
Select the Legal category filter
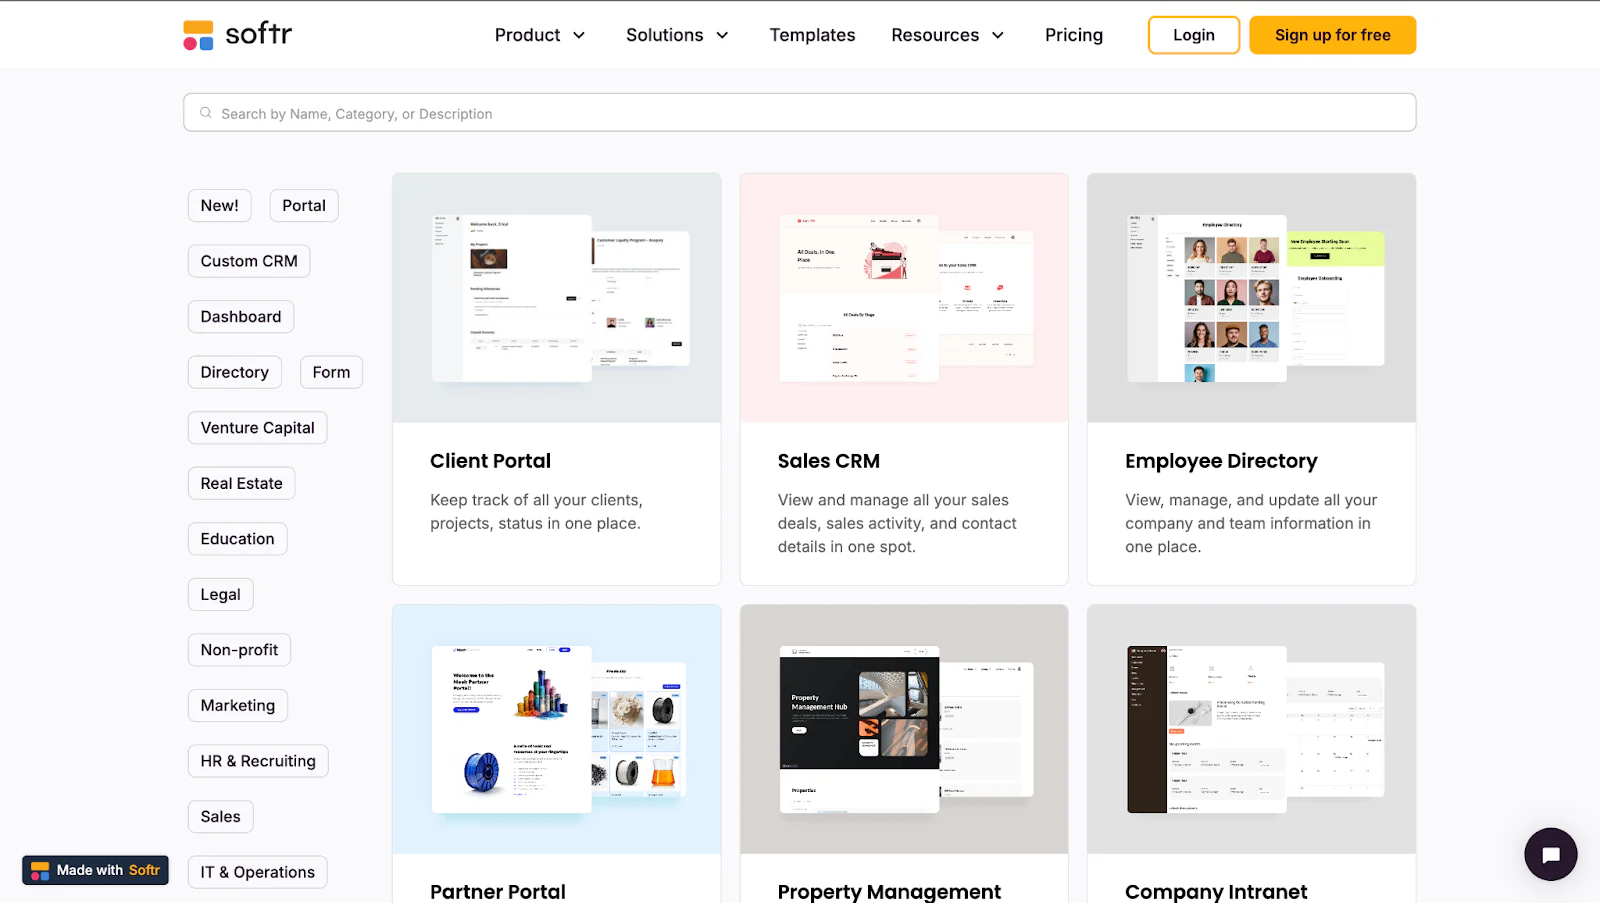click(220, 594)
